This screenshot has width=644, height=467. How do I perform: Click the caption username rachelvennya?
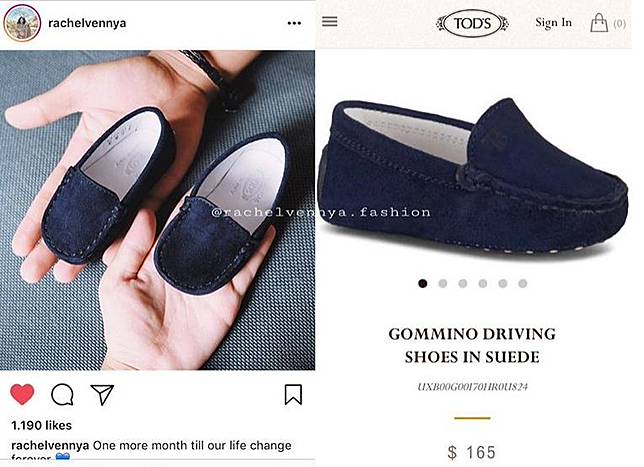point(48,444)
